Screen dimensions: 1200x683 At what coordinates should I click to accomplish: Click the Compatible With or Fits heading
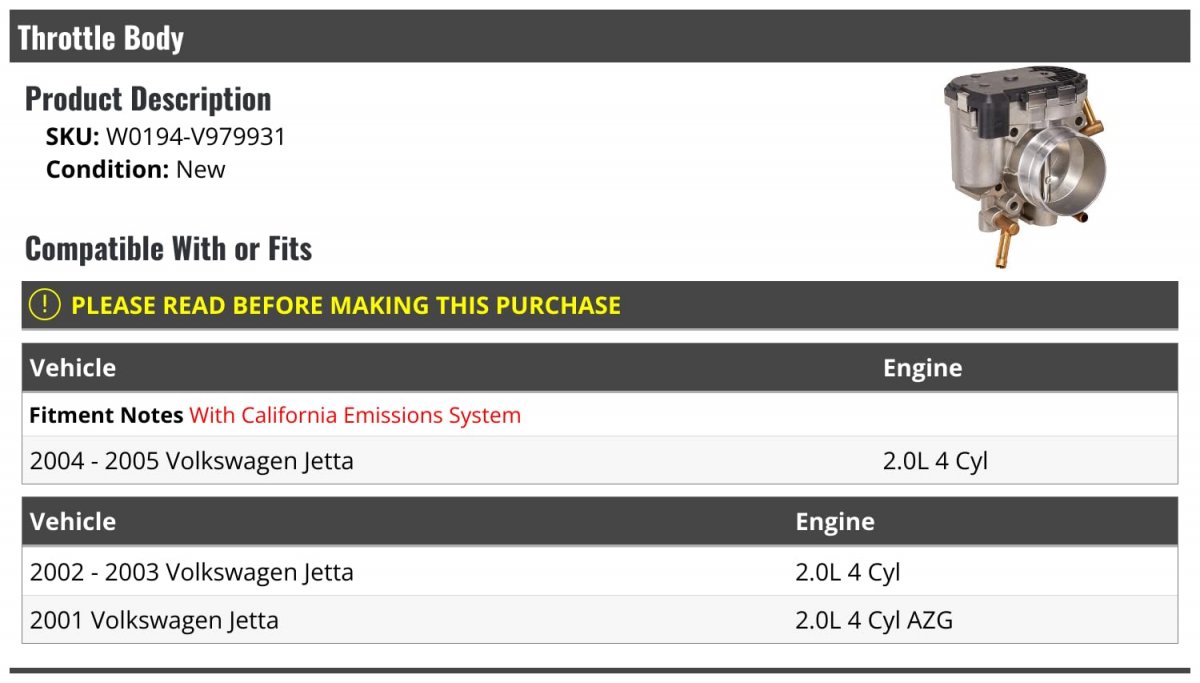168,248
